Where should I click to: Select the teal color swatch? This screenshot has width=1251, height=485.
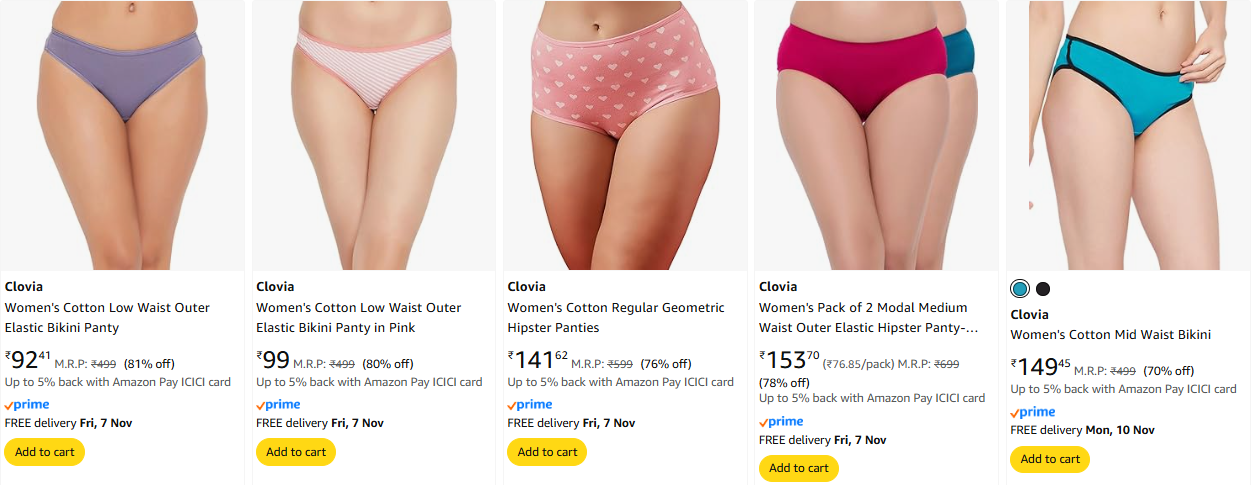[1020, 289]
